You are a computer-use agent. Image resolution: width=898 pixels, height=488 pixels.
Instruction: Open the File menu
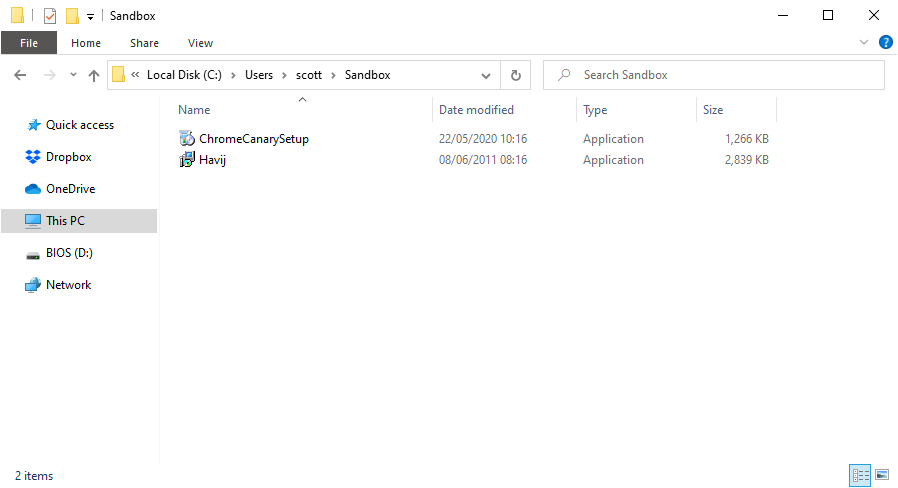29,43
